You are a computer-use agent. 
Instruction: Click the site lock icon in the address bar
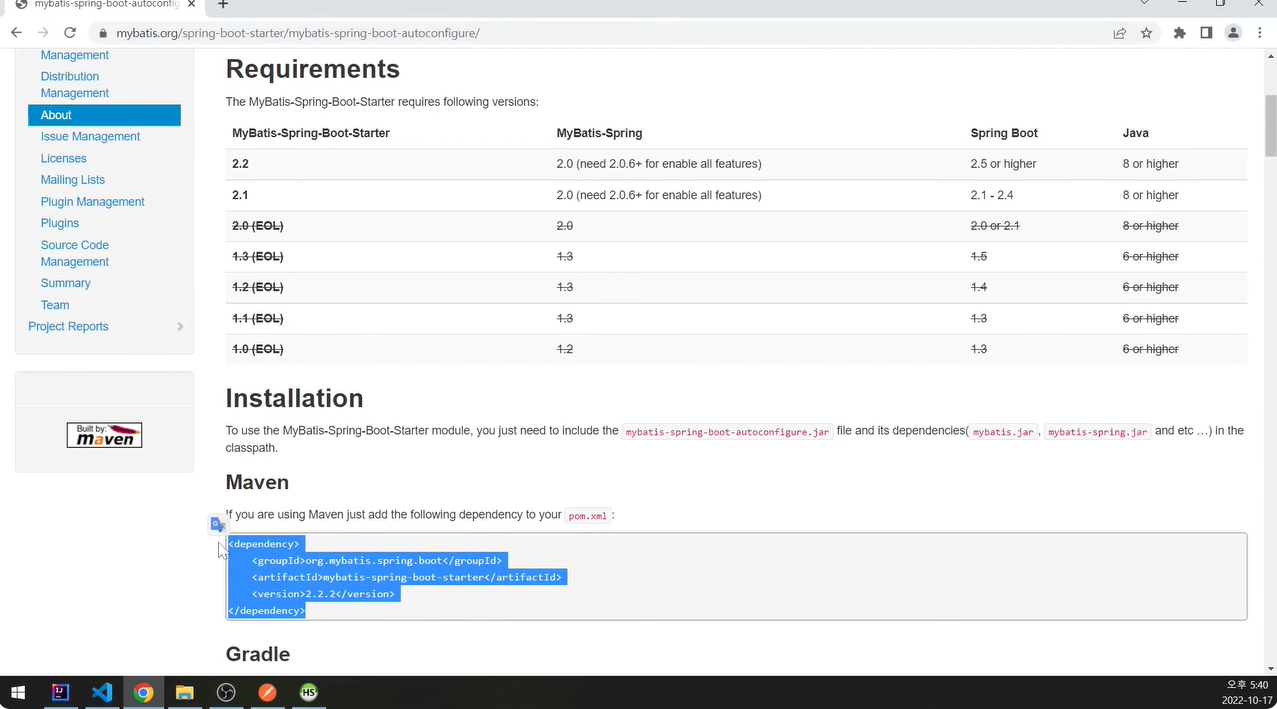pos(103,33)
